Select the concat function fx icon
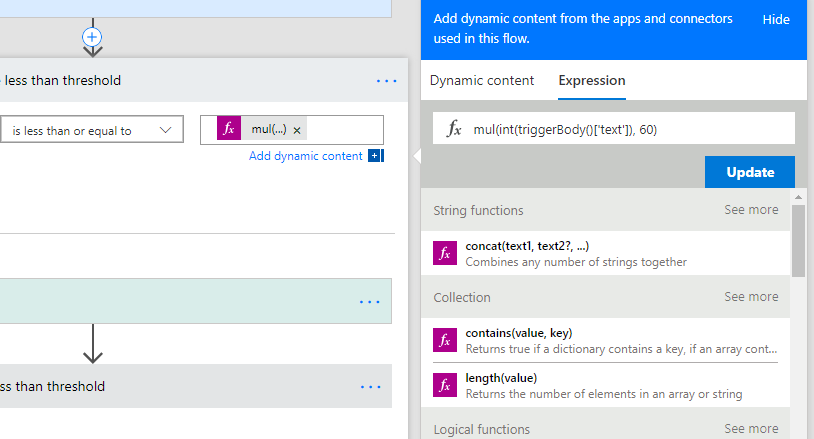The width and height of the screenshot is (814, 439). point(445,253)
